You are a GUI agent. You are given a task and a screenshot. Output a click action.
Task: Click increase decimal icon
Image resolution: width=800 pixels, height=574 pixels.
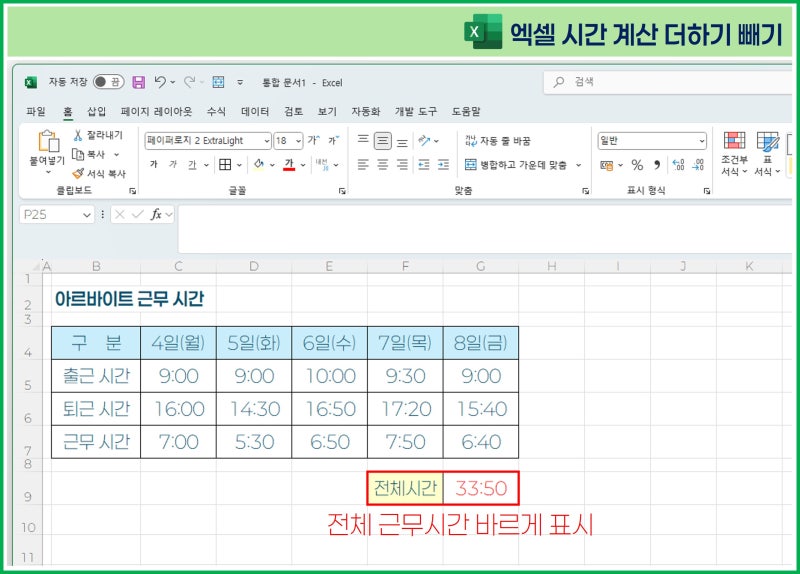(x=678, y=165)
